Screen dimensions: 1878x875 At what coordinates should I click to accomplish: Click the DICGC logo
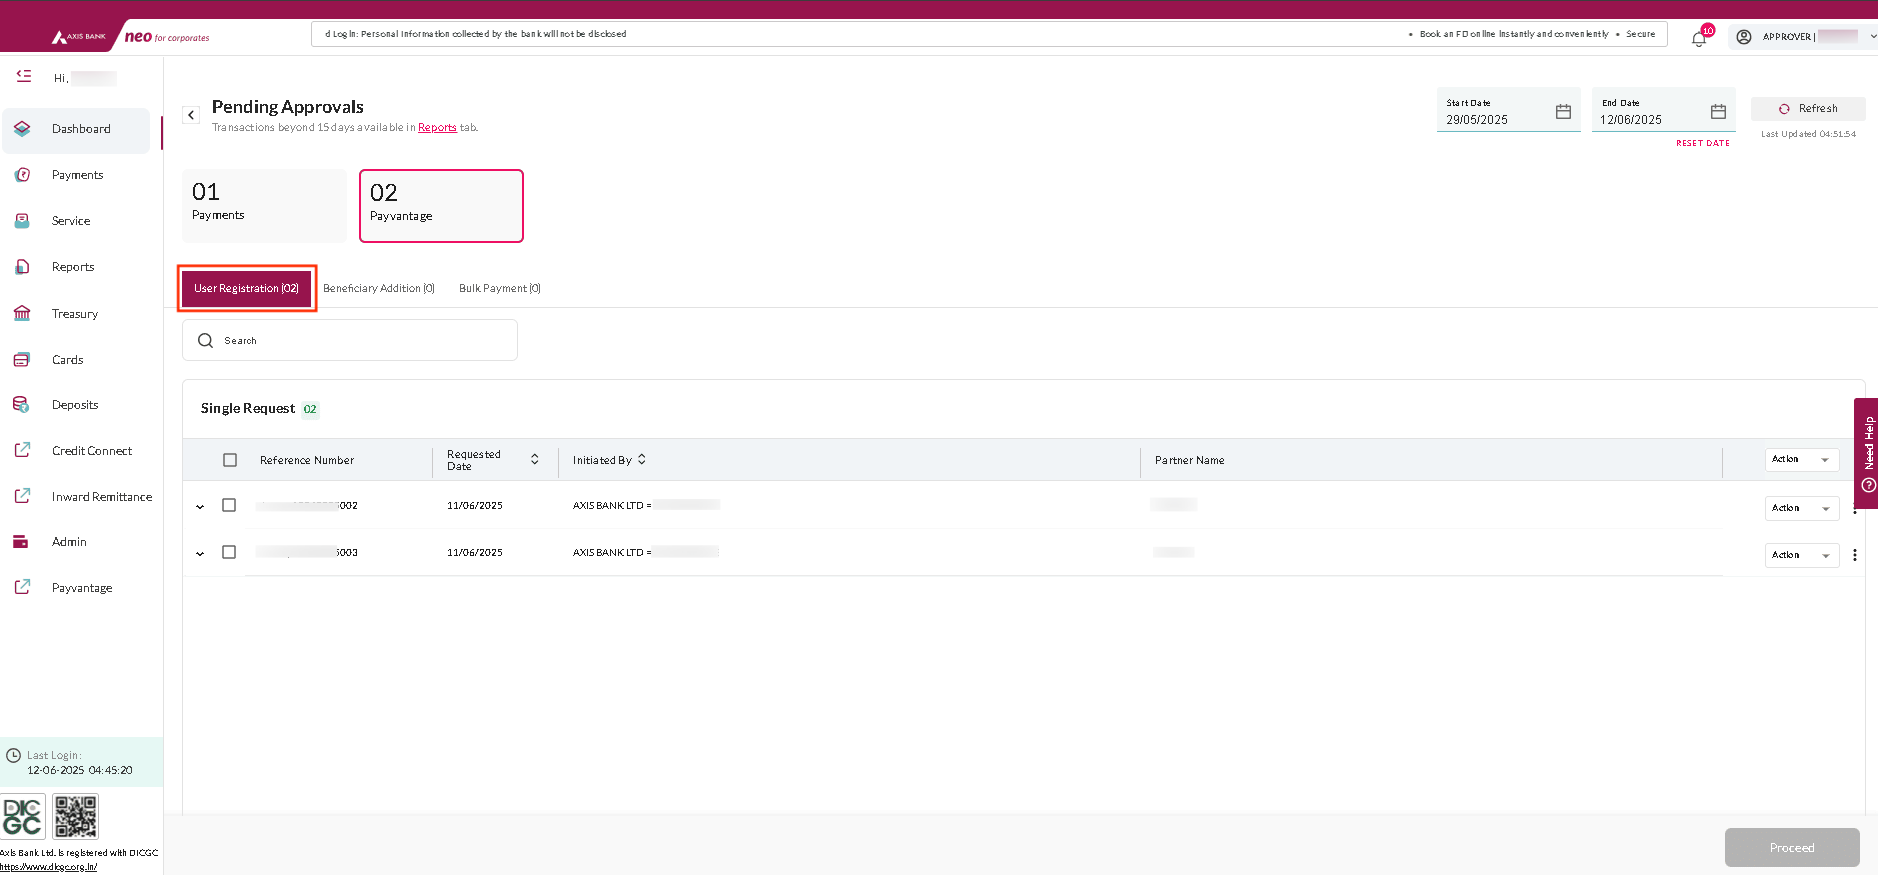click(23, 817)
